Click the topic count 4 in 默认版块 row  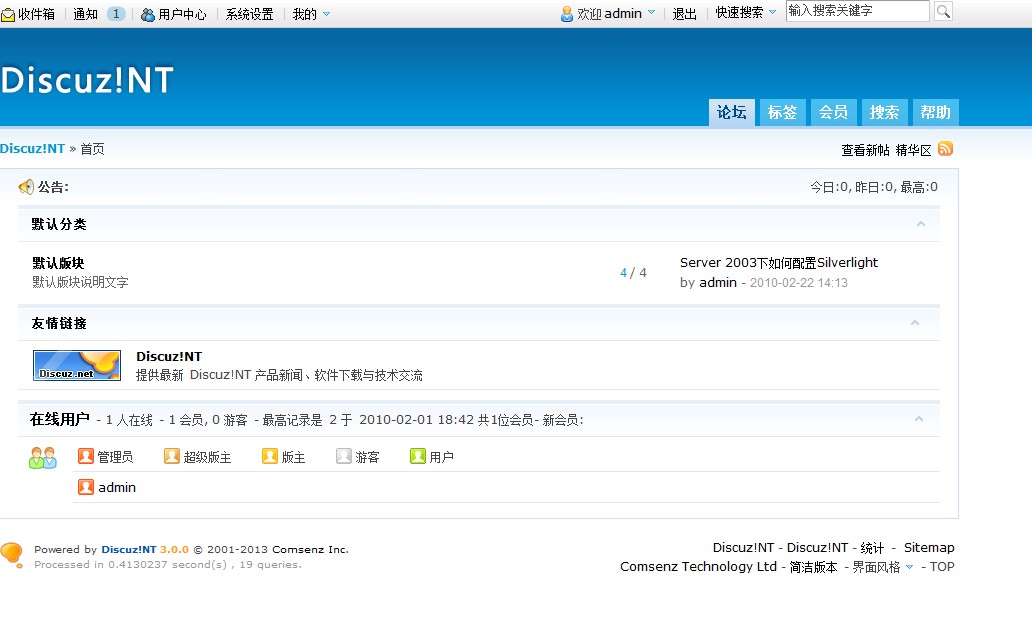click(623, 272)
